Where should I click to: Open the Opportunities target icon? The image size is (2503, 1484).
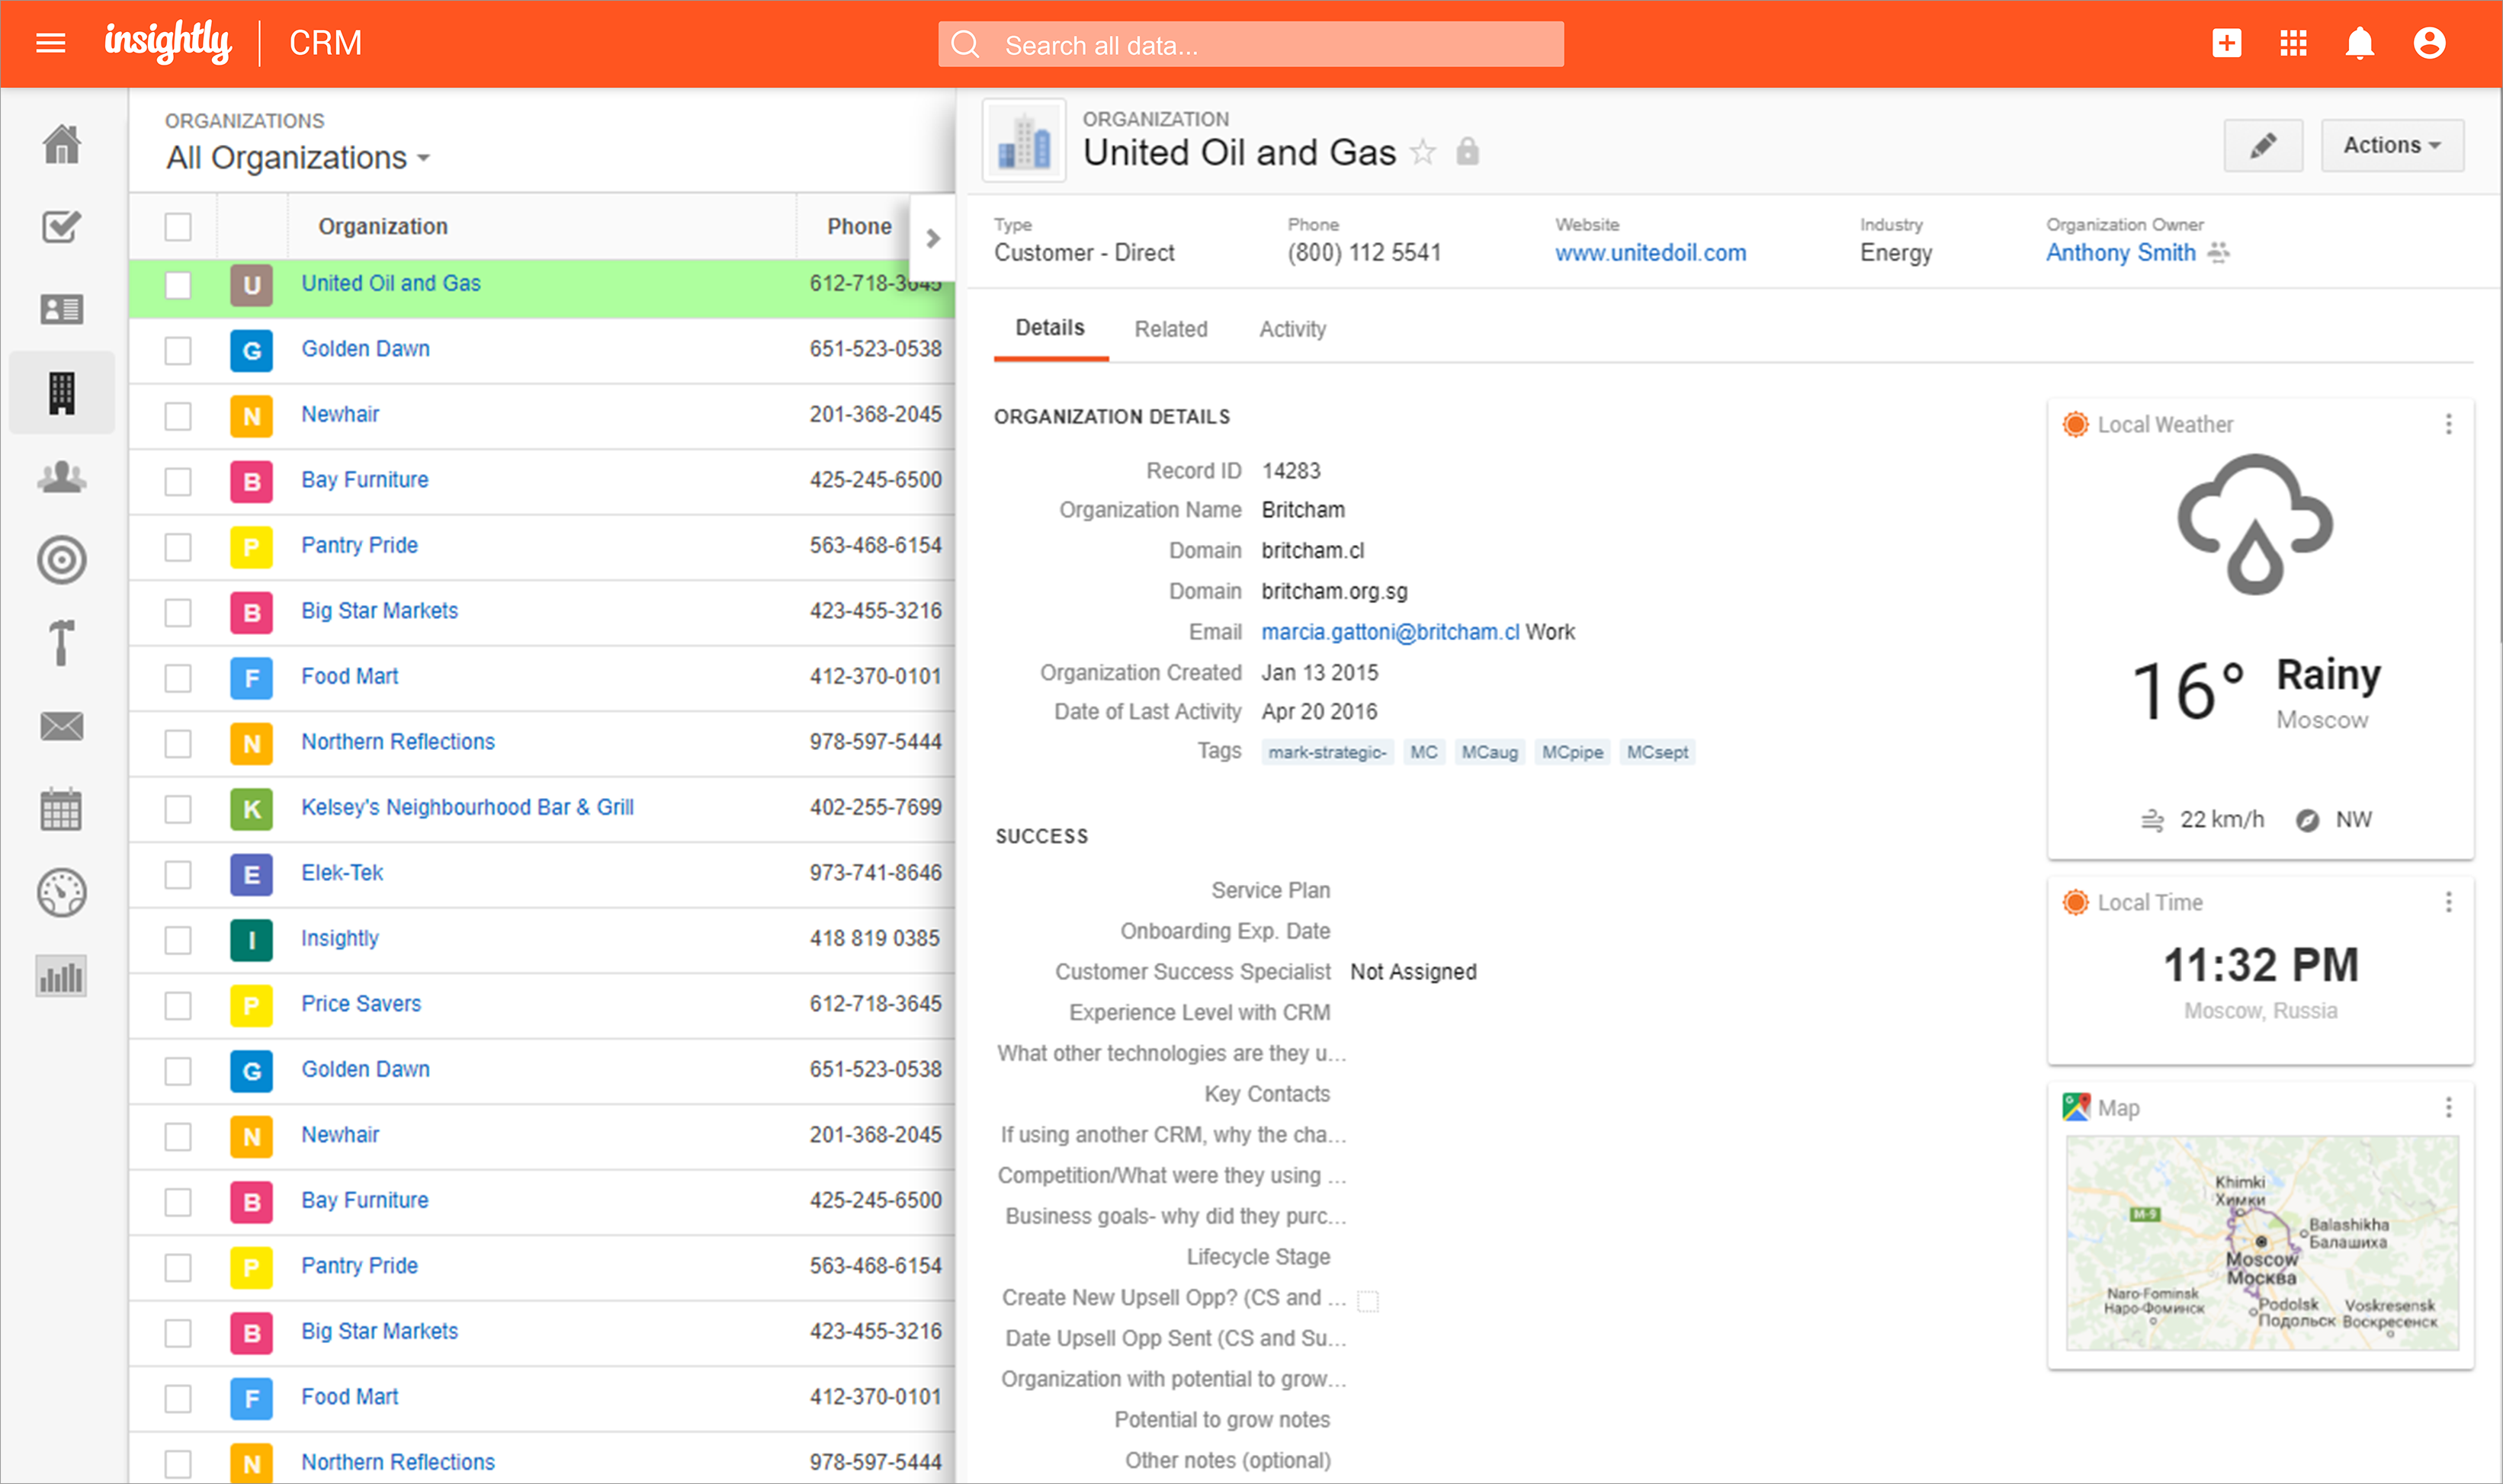click(x=61, y=560)
